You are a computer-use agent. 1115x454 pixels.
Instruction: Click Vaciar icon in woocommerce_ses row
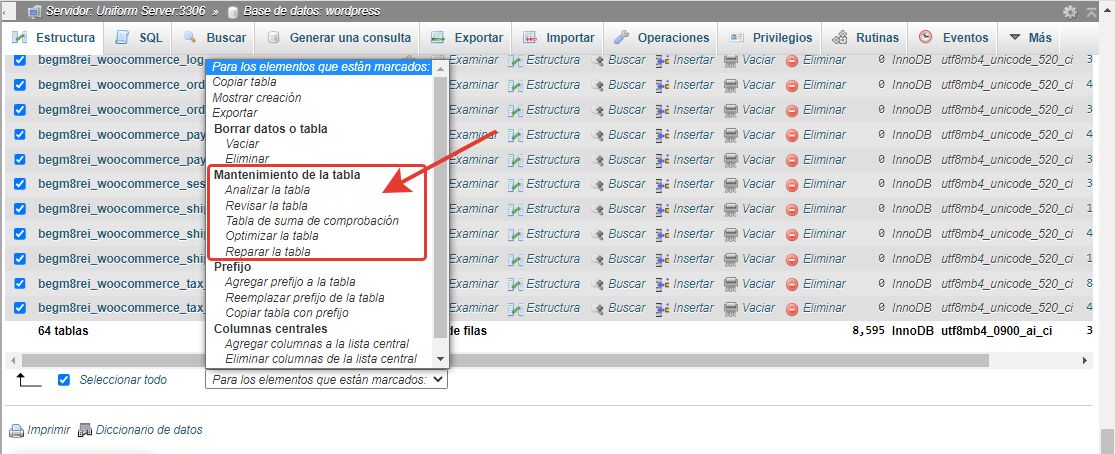pos(731,184)
